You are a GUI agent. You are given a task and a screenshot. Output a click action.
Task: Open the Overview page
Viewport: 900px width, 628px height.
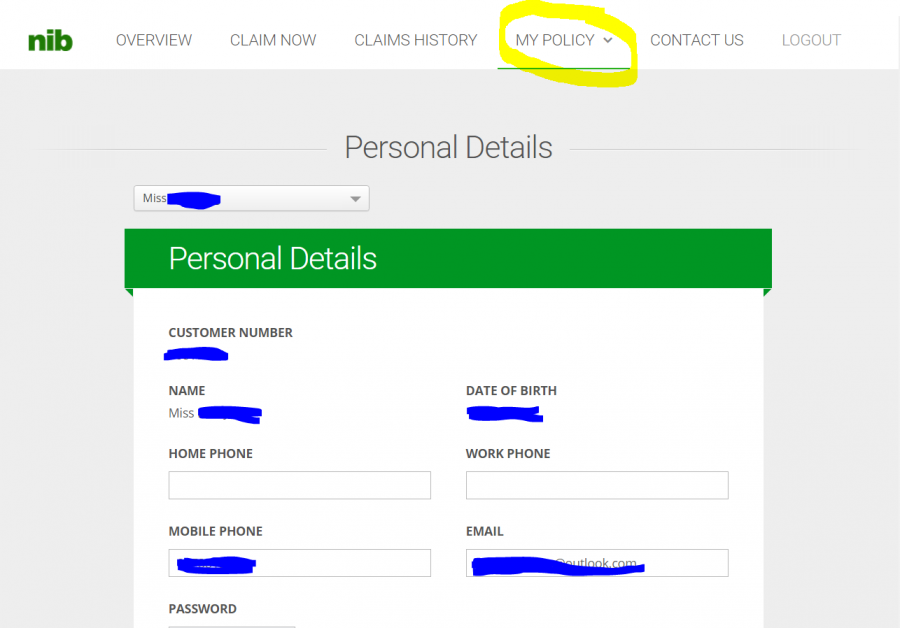click(x=154, y=40)
